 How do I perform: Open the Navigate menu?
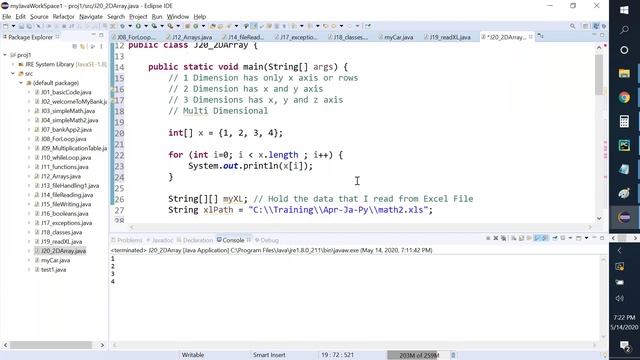click(91, 17)
